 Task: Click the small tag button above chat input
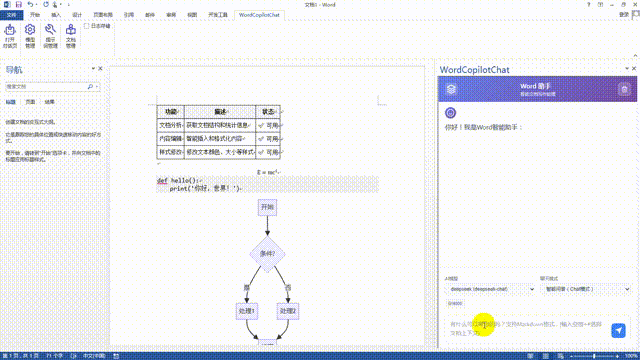pos(455,303)
